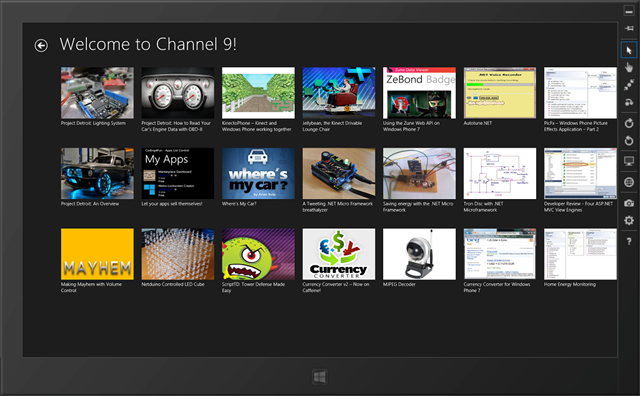The height and width of the screenshot is (396, 640).
Task: Click 'ScriptTD: Tower Defense Made Easy' caption
Action: pos(253,287)
